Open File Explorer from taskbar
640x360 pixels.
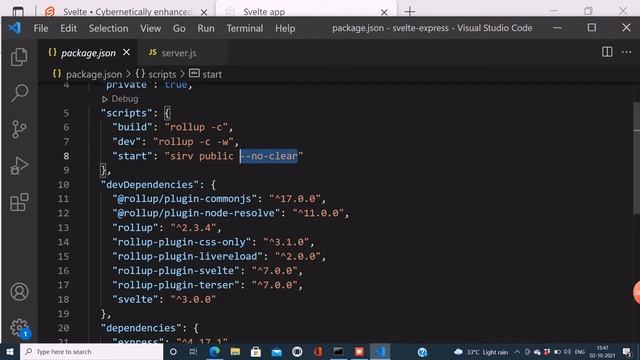[x=235, y=351]
